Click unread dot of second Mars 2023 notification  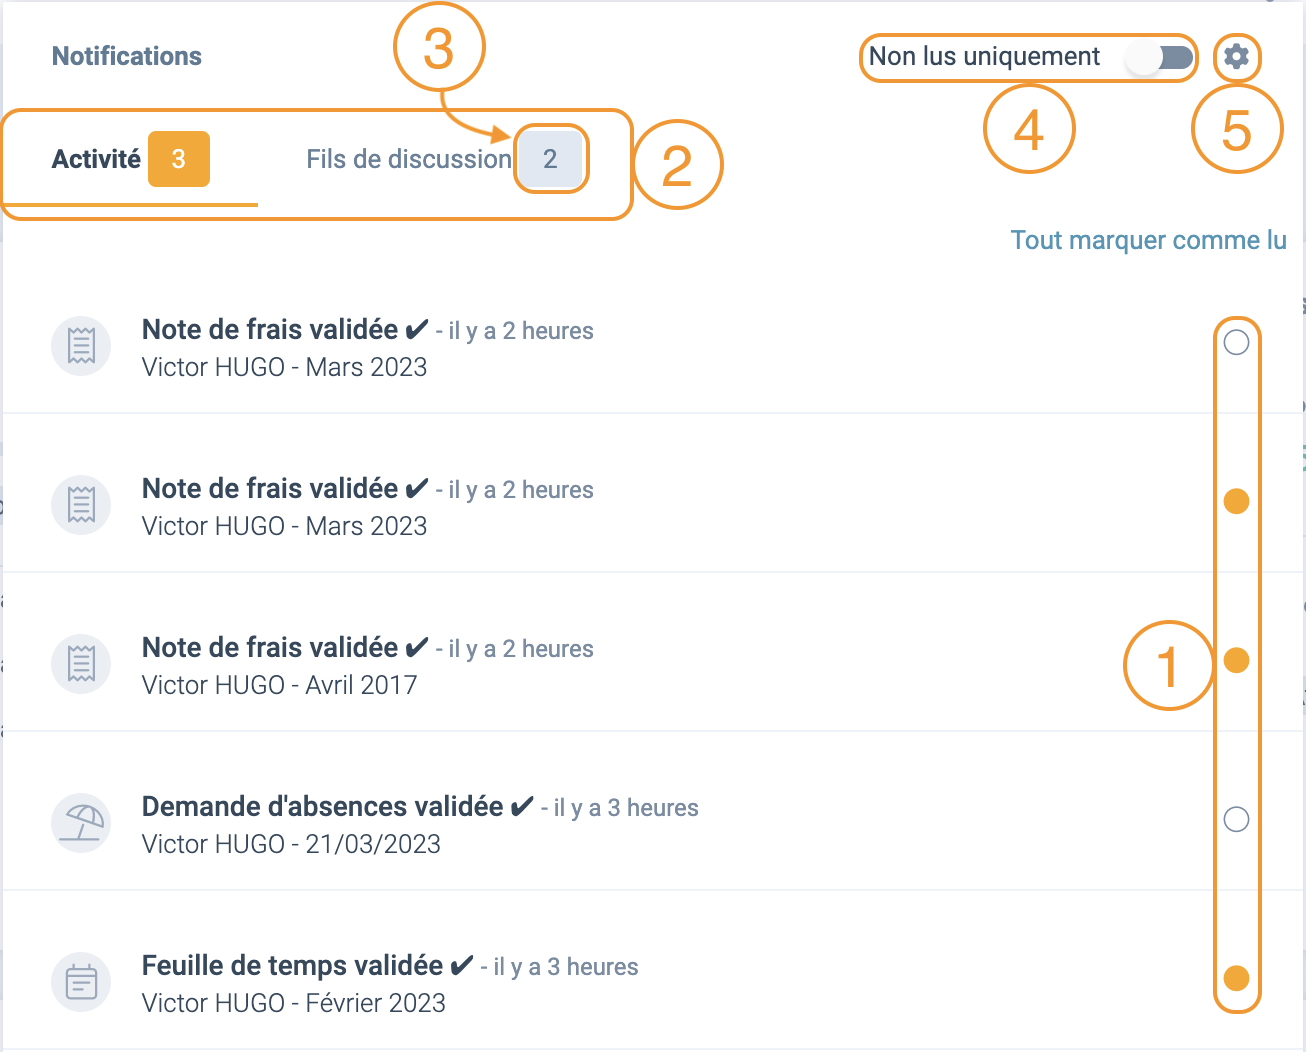pos(1236,501)
